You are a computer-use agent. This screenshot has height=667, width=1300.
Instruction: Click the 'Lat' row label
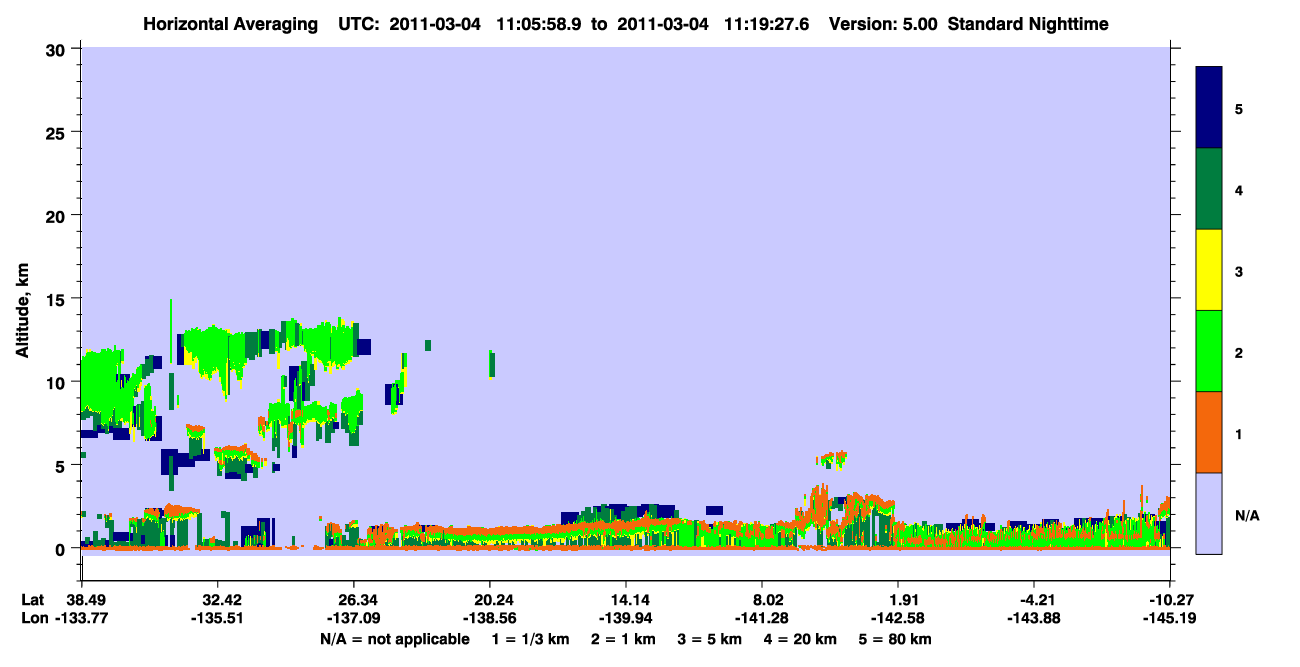32,600
